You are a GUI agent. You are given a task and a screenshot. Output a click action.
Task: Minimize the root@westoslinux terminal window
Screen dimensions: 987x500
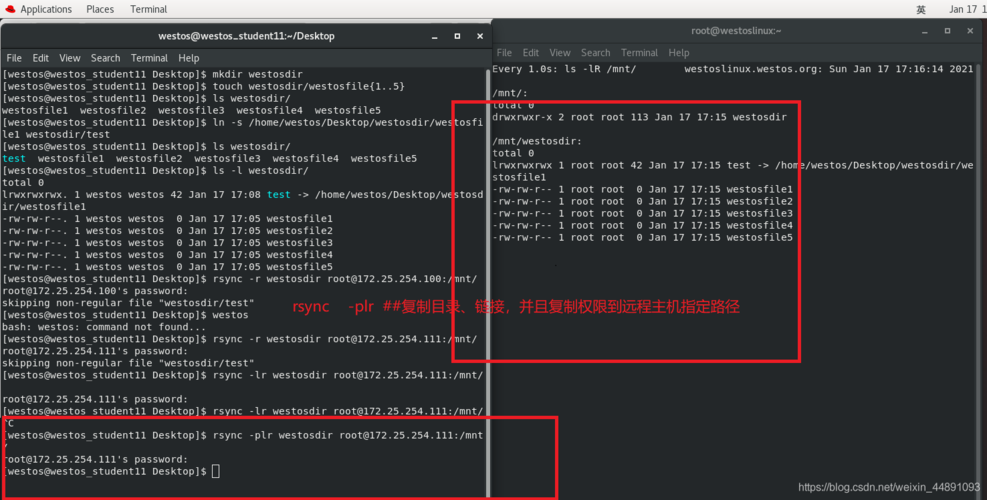coord(925,31)
